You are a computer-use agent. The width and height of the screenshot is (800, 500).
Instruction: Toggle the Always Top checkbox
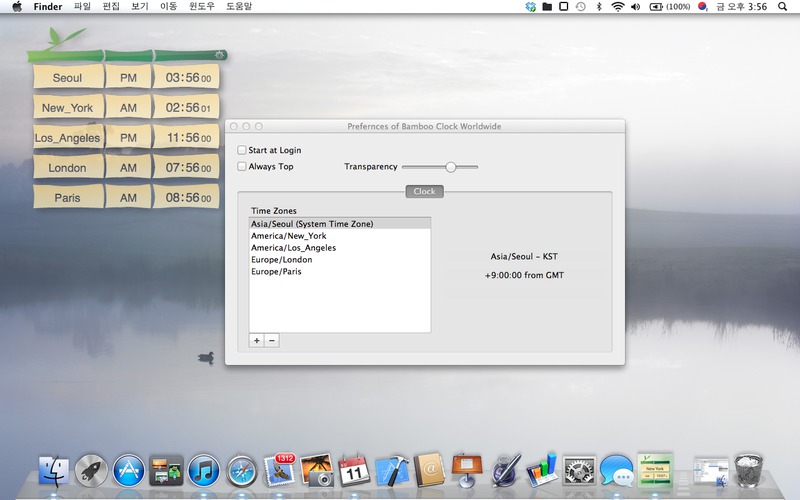pos(242,167)
